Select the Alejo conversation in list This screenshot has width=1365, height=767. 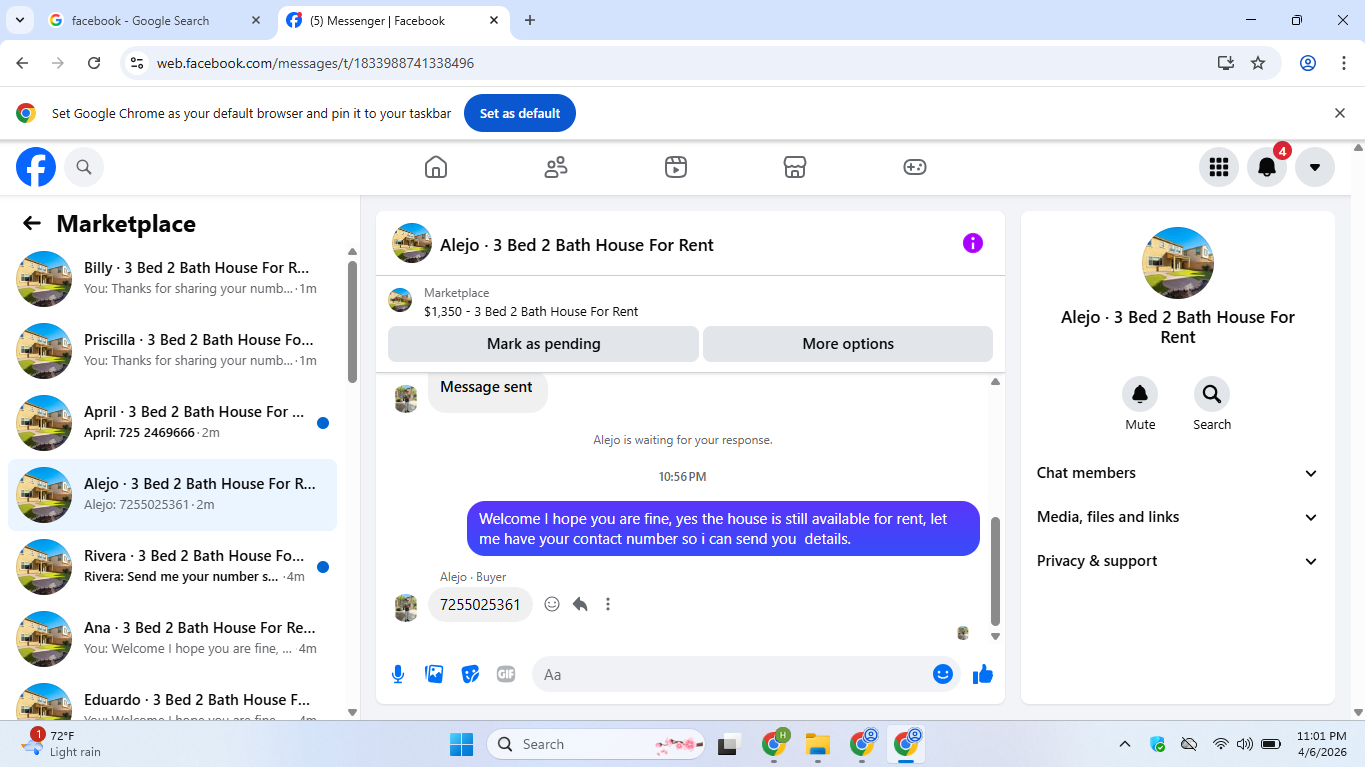[x=172, y=495]
